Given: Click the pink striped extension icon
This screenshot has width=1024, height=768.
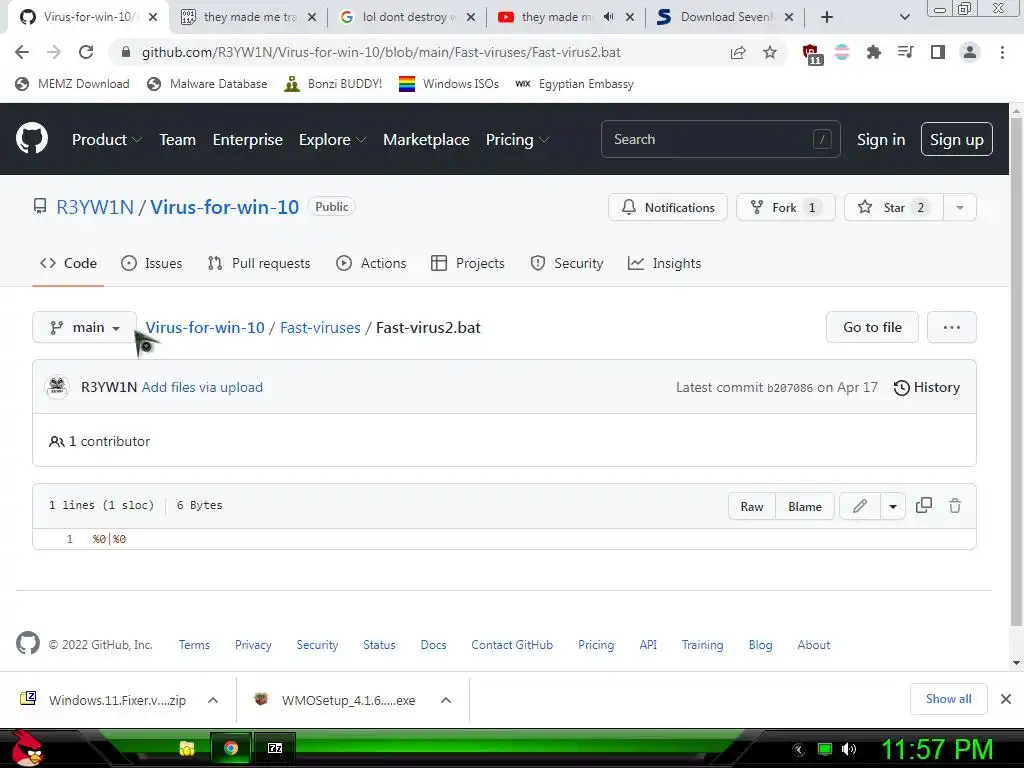Looking at the screenshot, I should pyautogui.click(x=842, y=52).
